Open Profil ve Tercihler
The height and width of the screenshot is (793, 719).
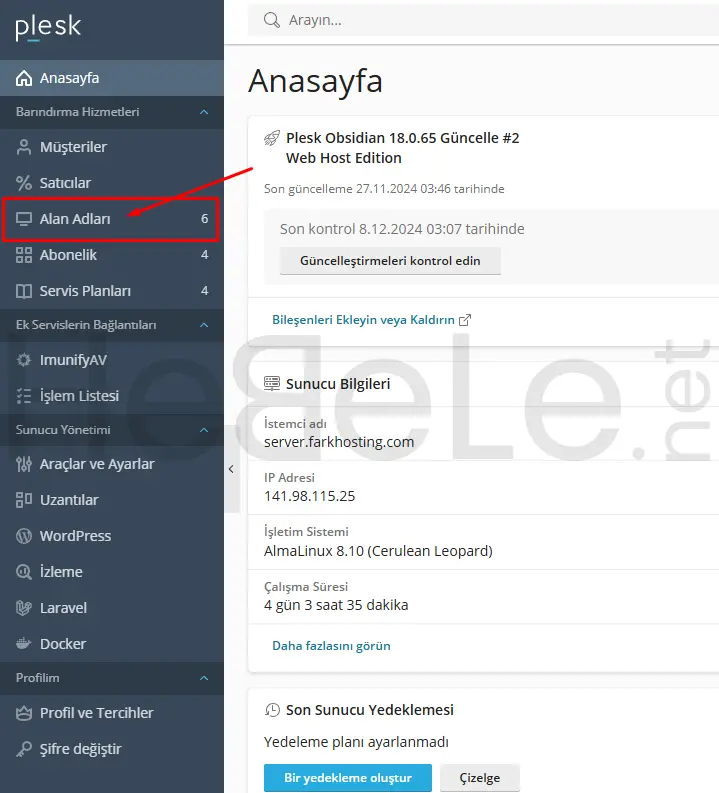[x=112, y=713]
